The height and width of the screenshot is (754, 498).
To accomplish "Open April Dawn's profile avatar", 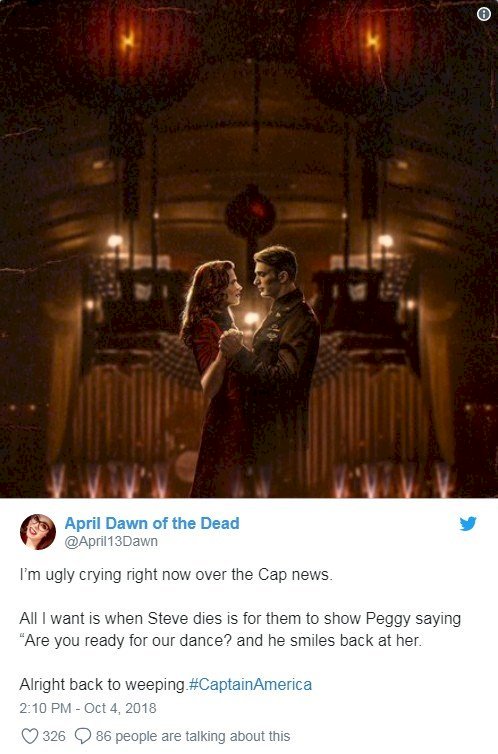I will (37, 531).
